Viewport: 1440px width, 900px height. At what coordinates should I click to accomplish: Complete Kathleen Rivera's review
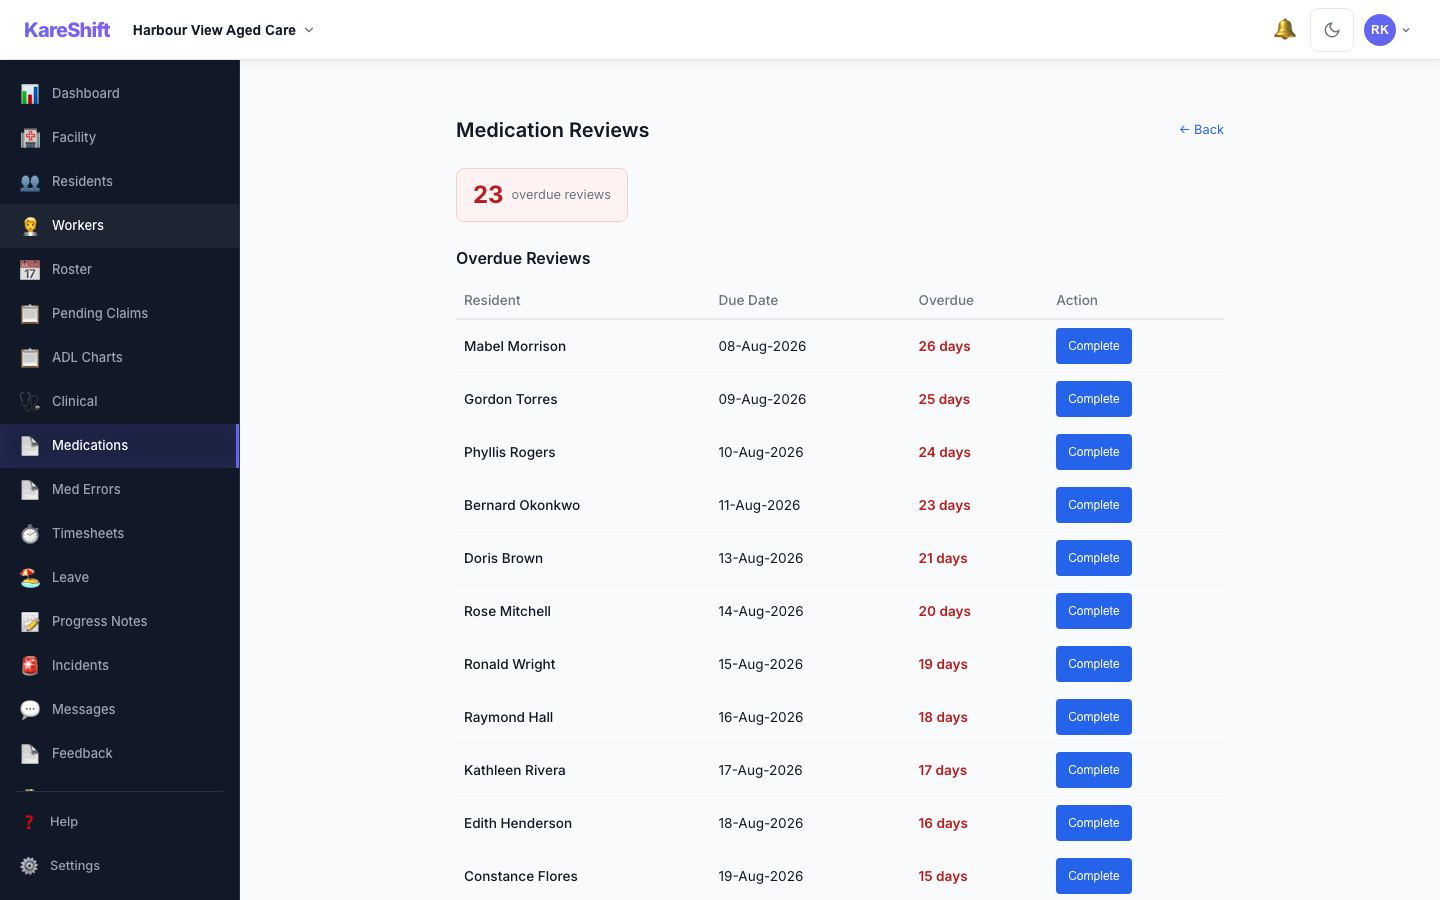(1094, 770)
